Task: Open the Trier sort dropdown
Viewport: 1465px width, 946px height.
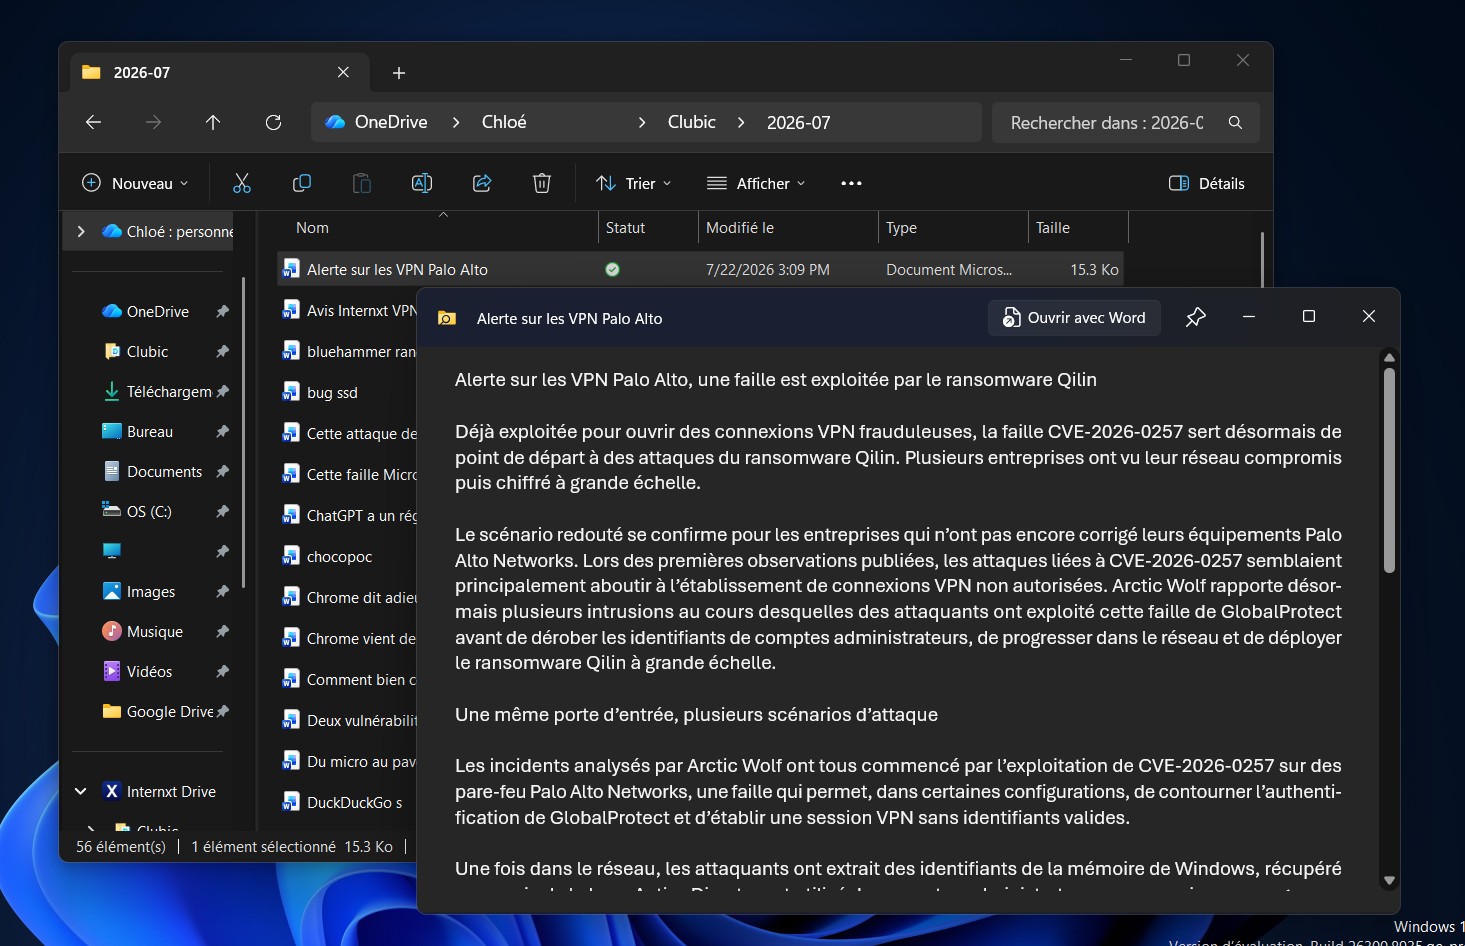Action: pyautogui.click(x=634, y=183)
